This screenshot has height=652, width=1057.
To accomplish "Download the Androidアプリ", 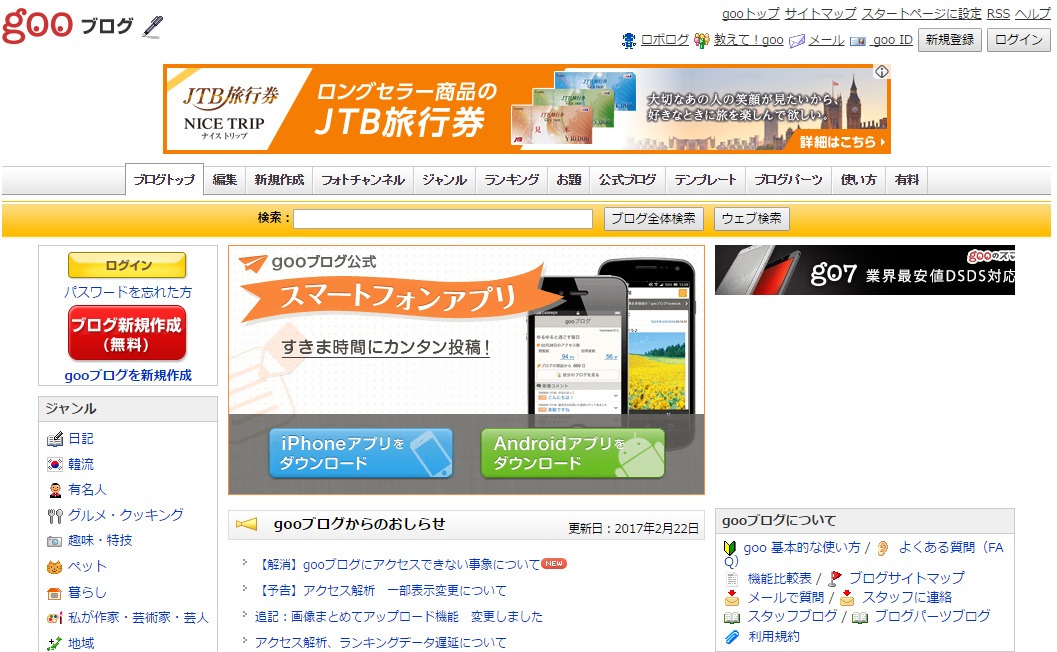I will (573, 453).
